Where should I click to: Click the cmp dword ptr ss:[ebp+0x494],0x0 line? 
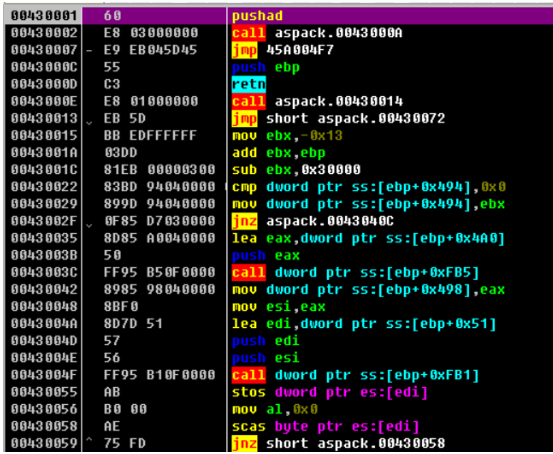pos(369,187)
